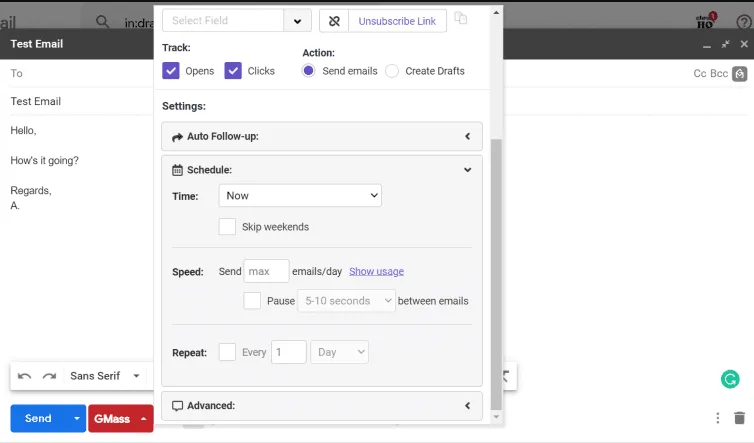The width and height of the screenshot is (754, 443).
Task: Toggle the GMass settings arrow
Action: point(143,419)
